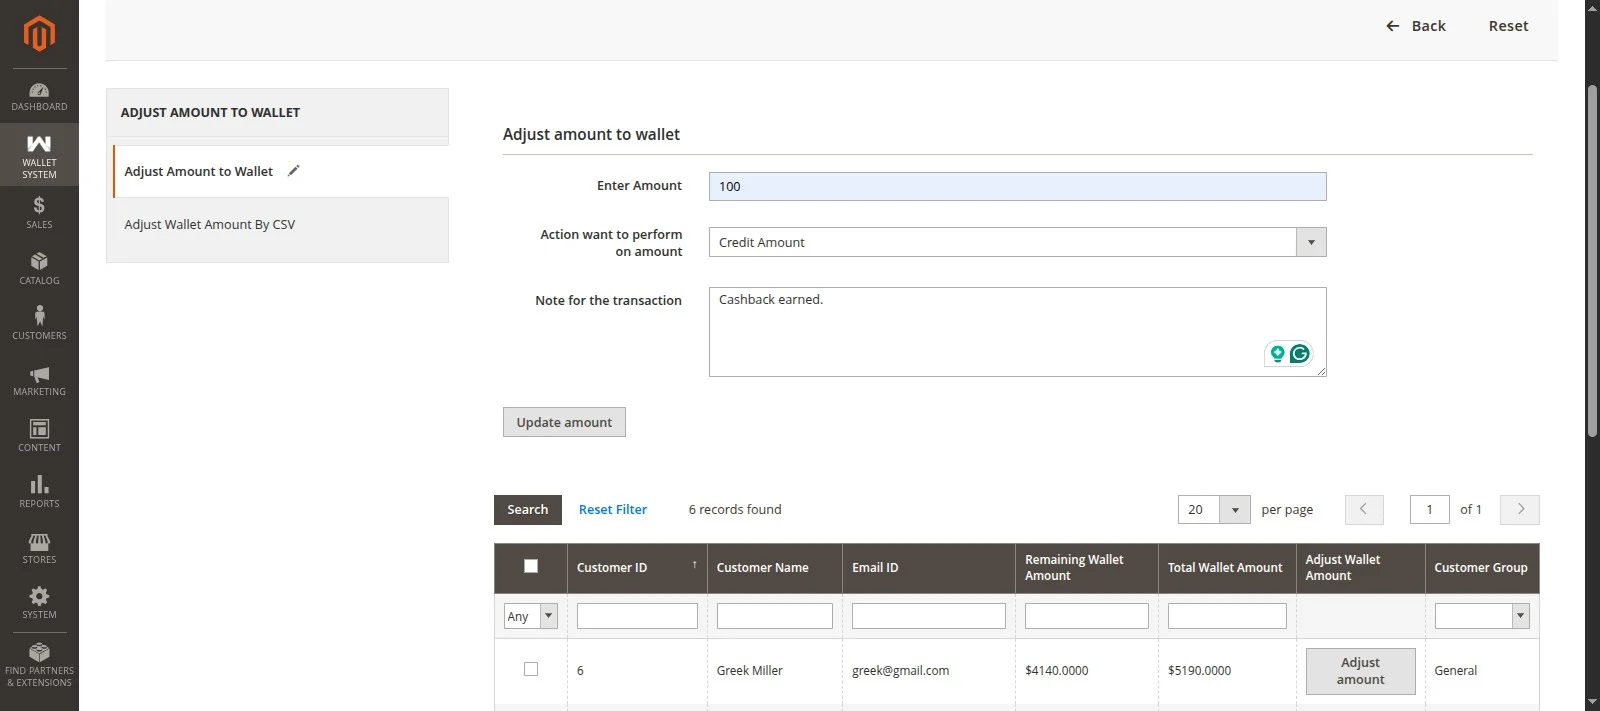Click the lightbulb suggestion icon in note field
Image resolution: width=1600 pixels, height=711 pixels.
[1277, 353]
